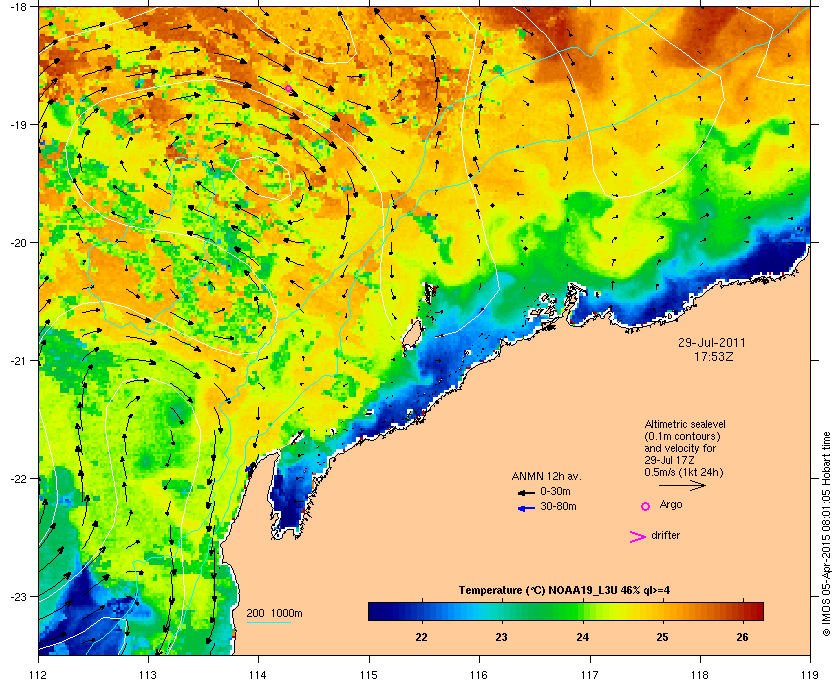Click the 200 1000m isobath label
The width and height of the screenshot is (840, 680).
click(x=274, y=613)
